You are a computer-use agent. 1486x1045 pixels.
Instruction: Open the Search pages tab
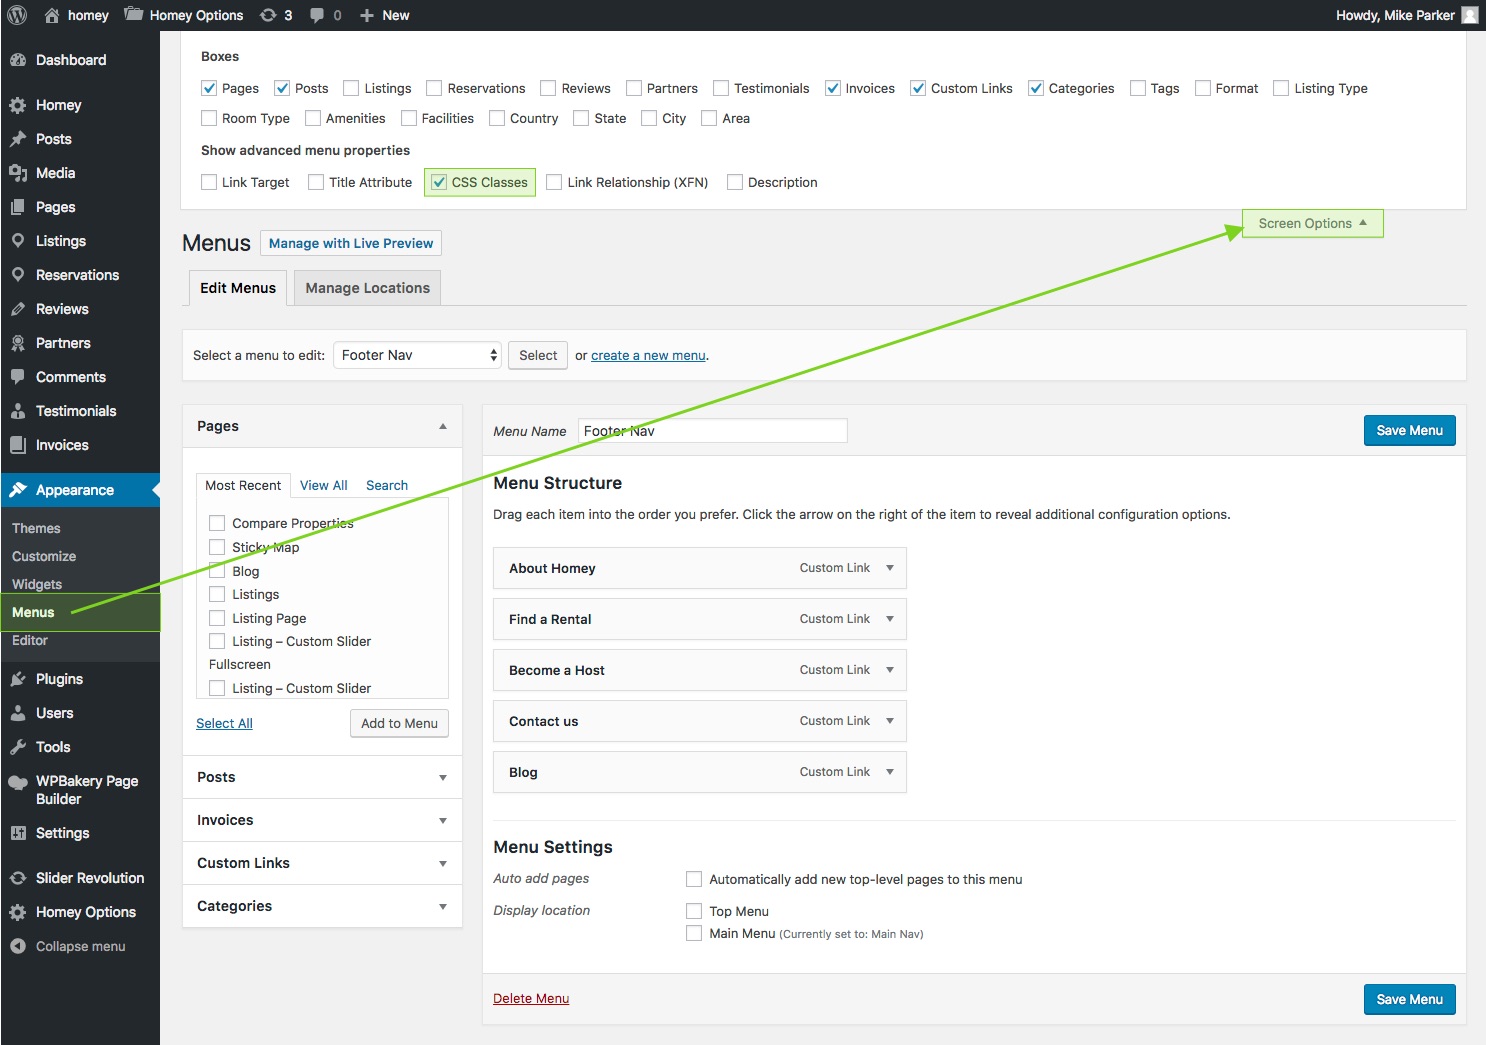pos(387,485)
